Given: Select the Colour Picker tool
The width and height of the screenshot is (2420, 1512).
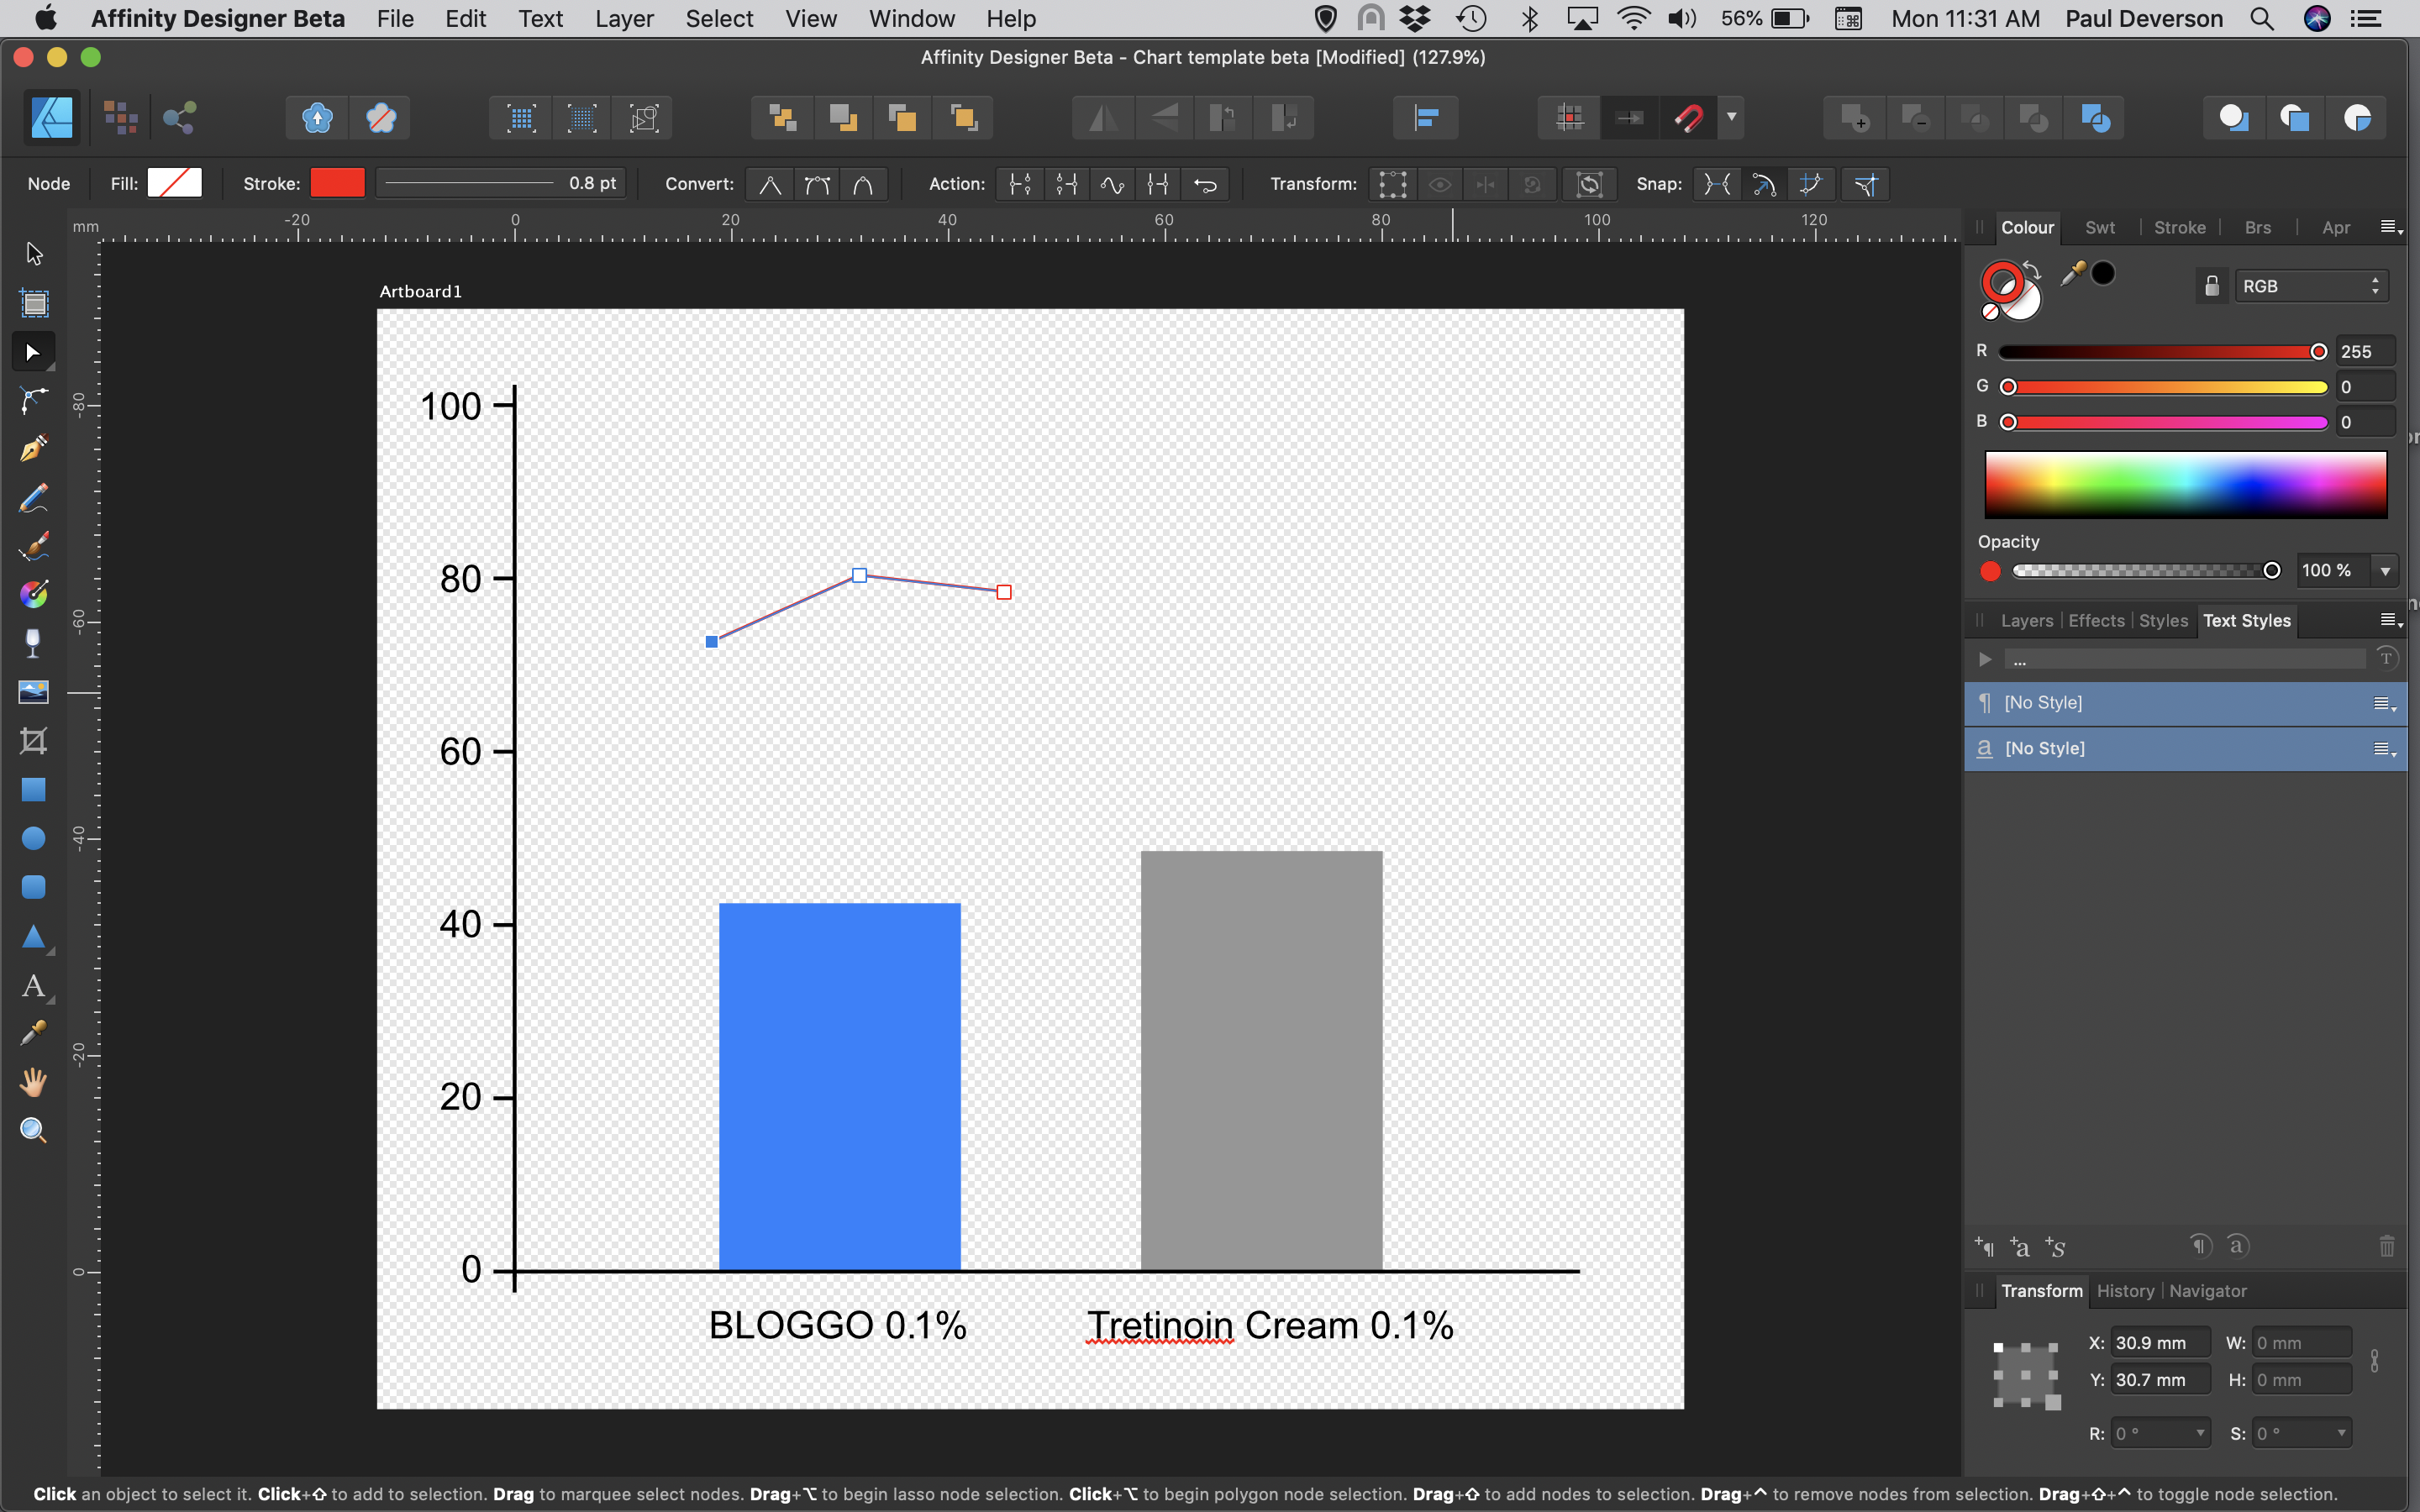Looking at the screenshot, I should (x=34, y=1033).
